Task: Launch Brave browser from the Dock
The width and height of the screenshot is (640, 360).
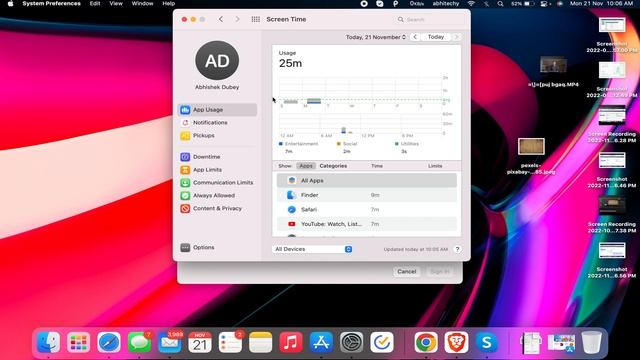Action: [456, 342]
